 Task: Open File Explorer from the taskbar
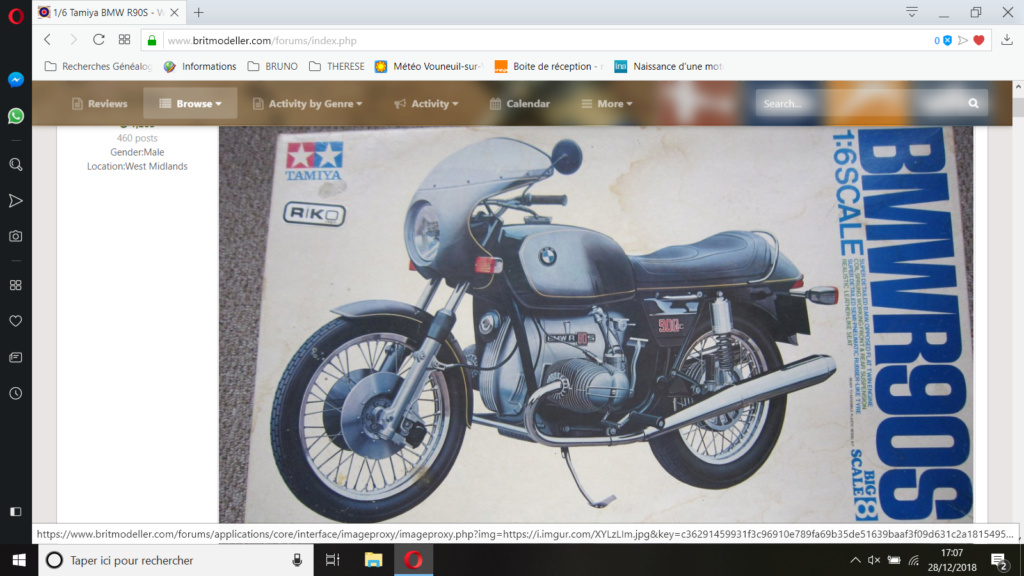coord(373,560)
